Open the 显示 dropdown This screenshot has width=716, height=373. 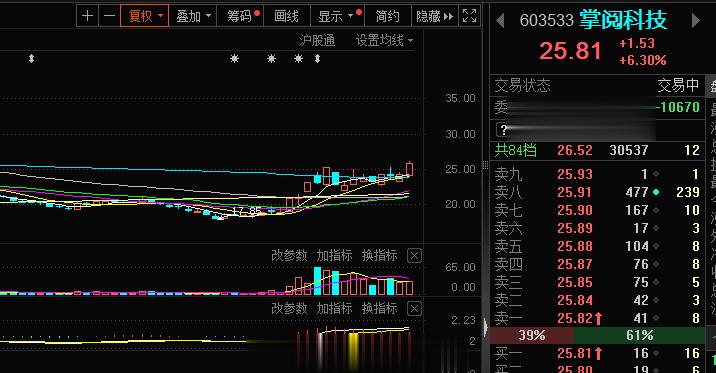(x=338, y=16)
